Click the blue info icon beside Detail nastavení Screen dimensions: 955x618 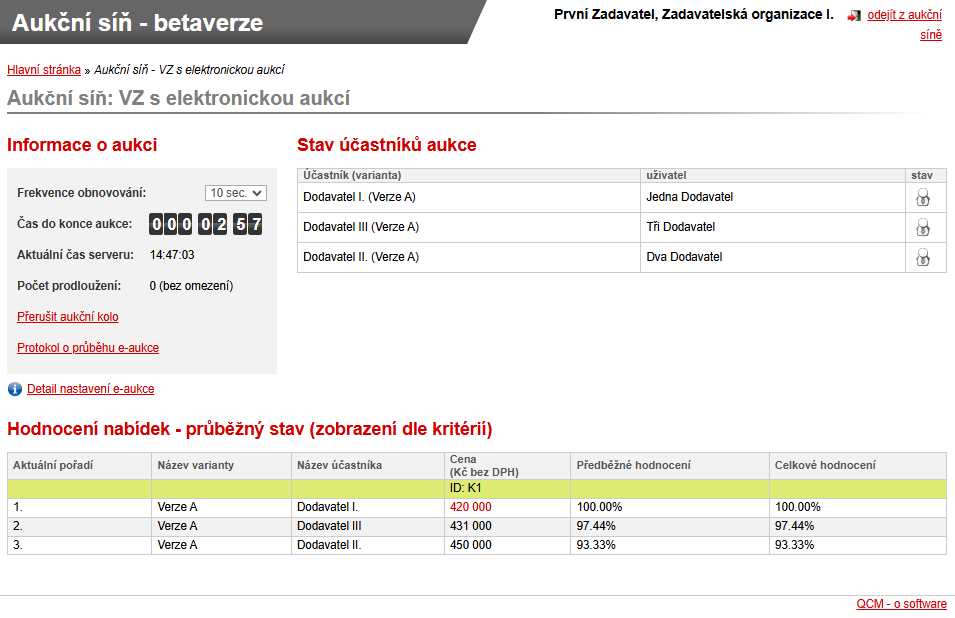point(15,389)
